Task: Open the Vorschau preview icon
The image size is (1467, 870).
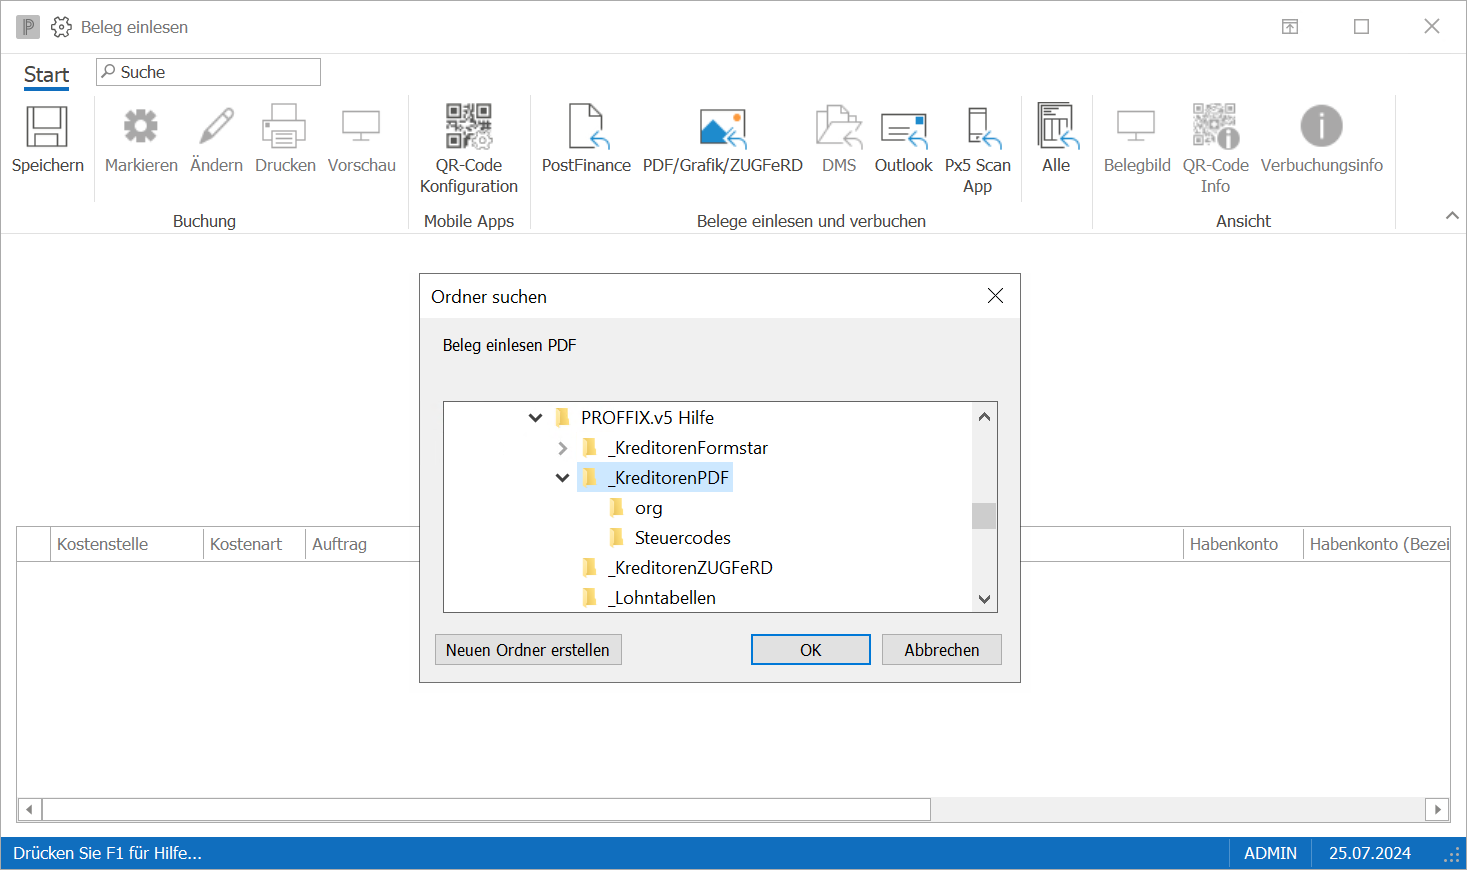Action: (x=361, y=127)
